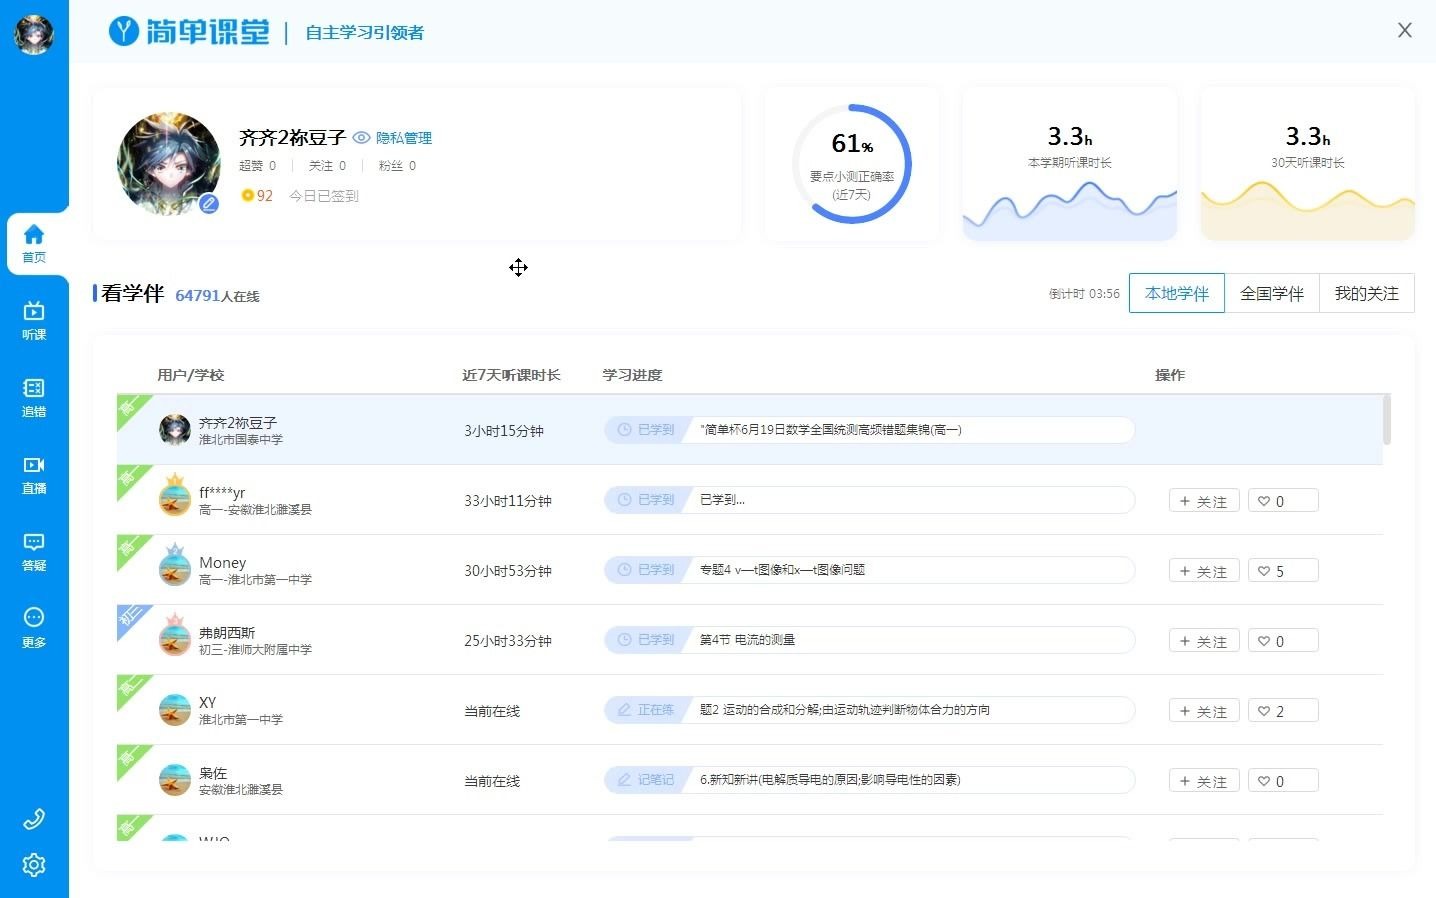The height and width of the screenshot is (898, 1436).
Task: Follow user XY with 关注 button
Action: tap(1204, 711)
